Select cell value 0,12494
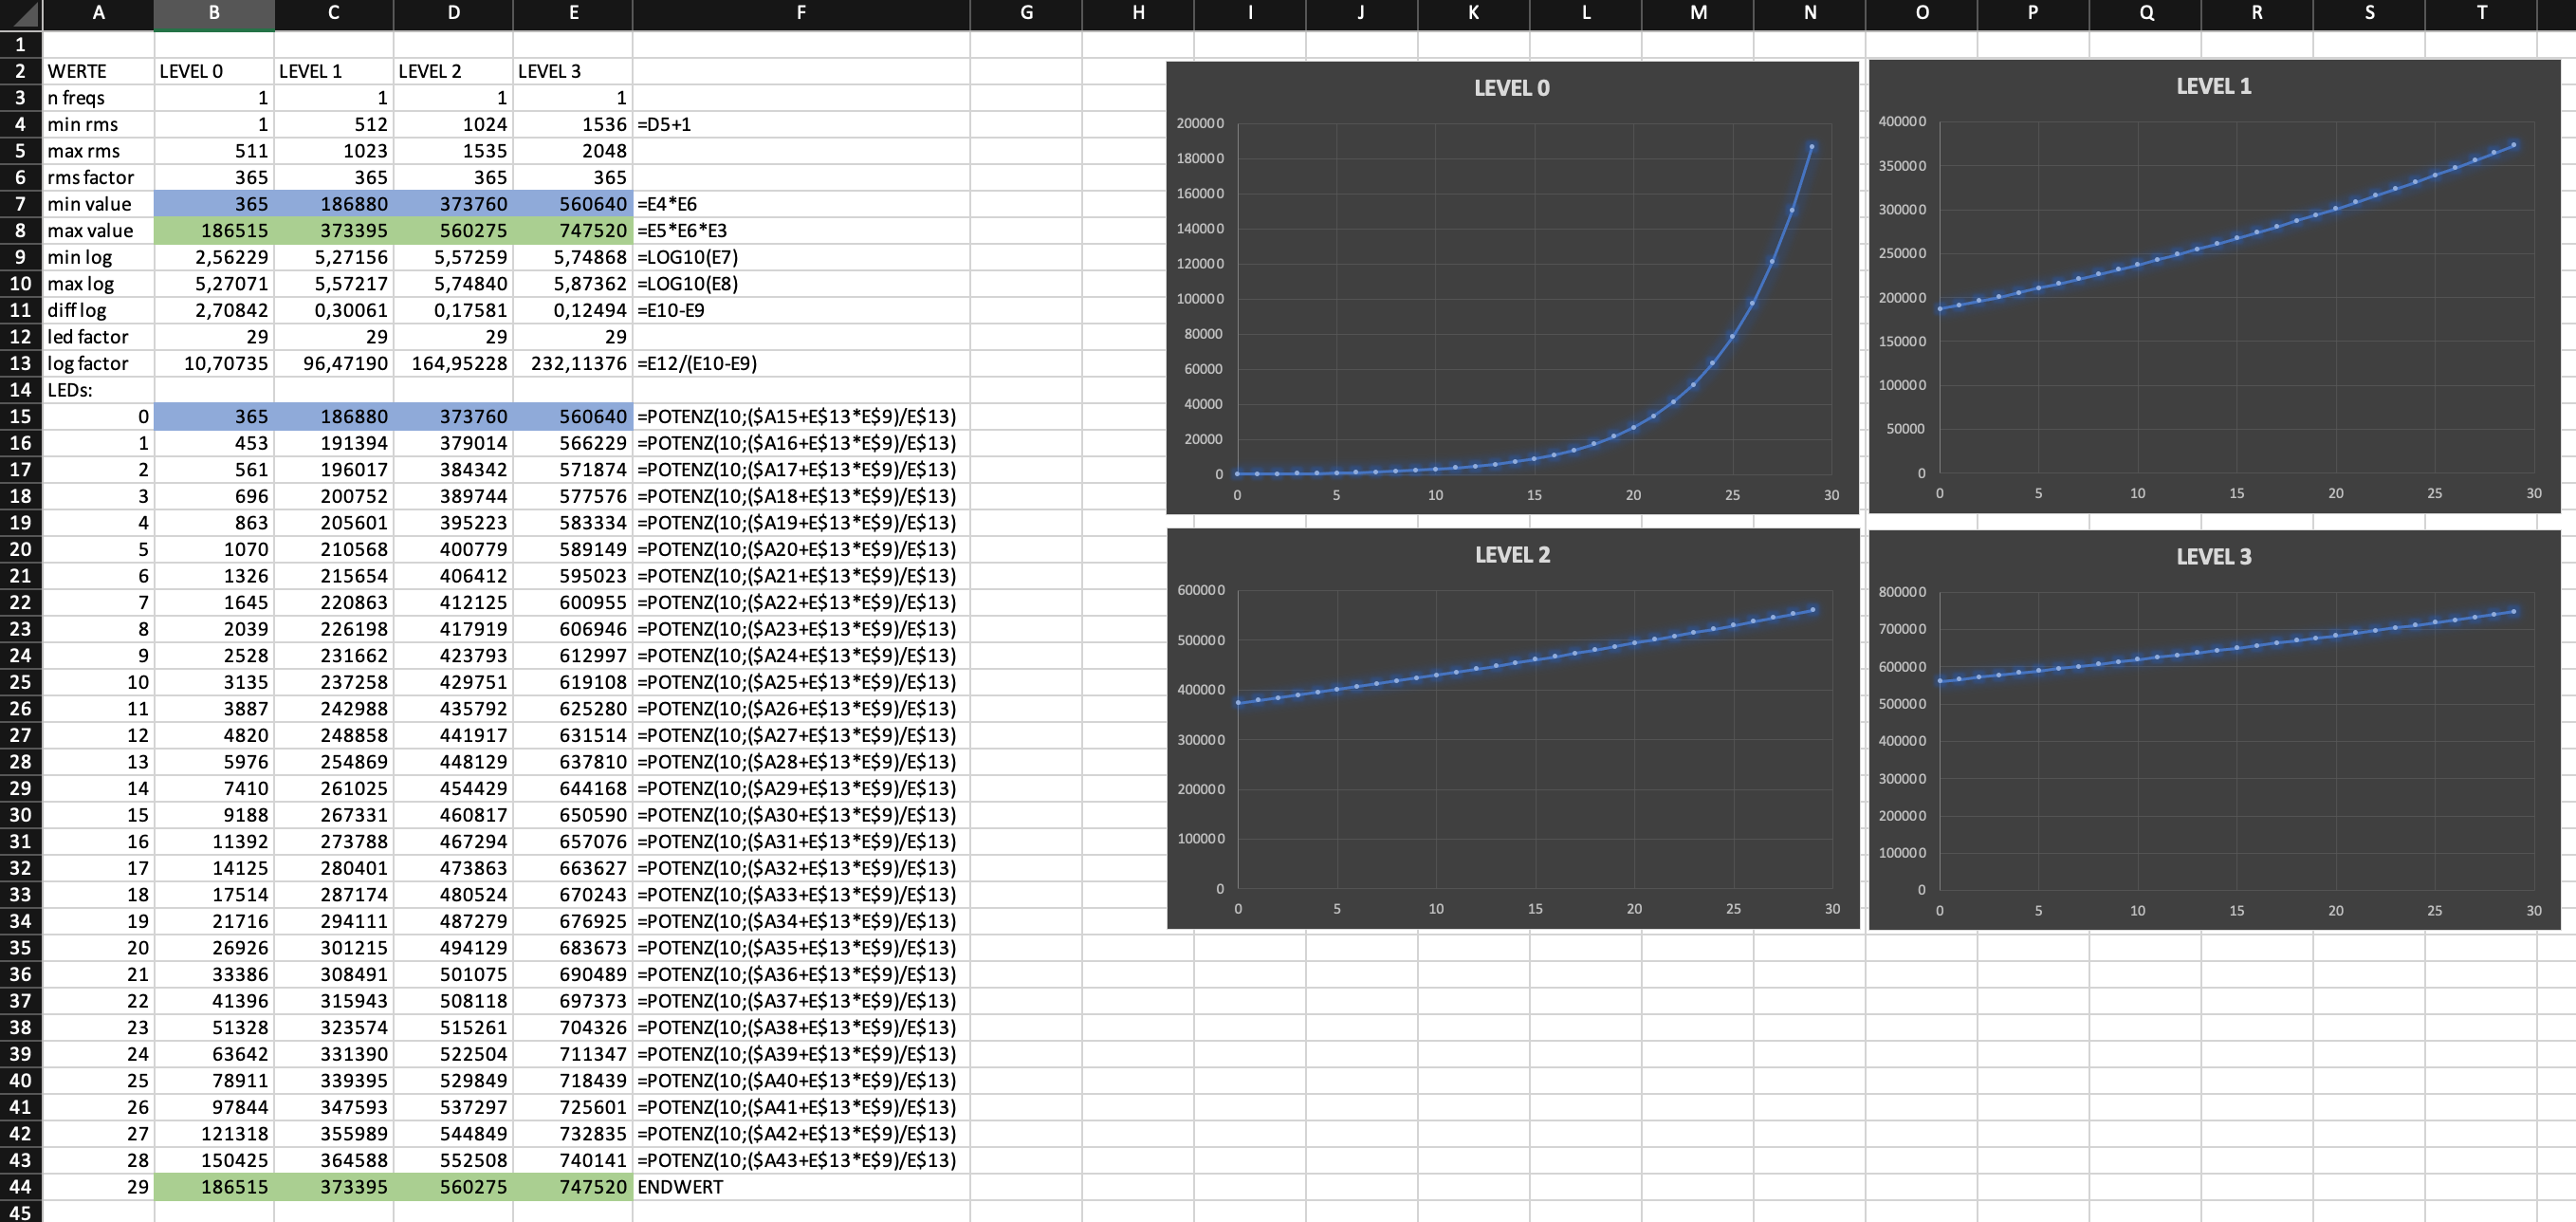Image resolution: width=2576 pixels, height=1222 pixels. click(x=573, y=310)
